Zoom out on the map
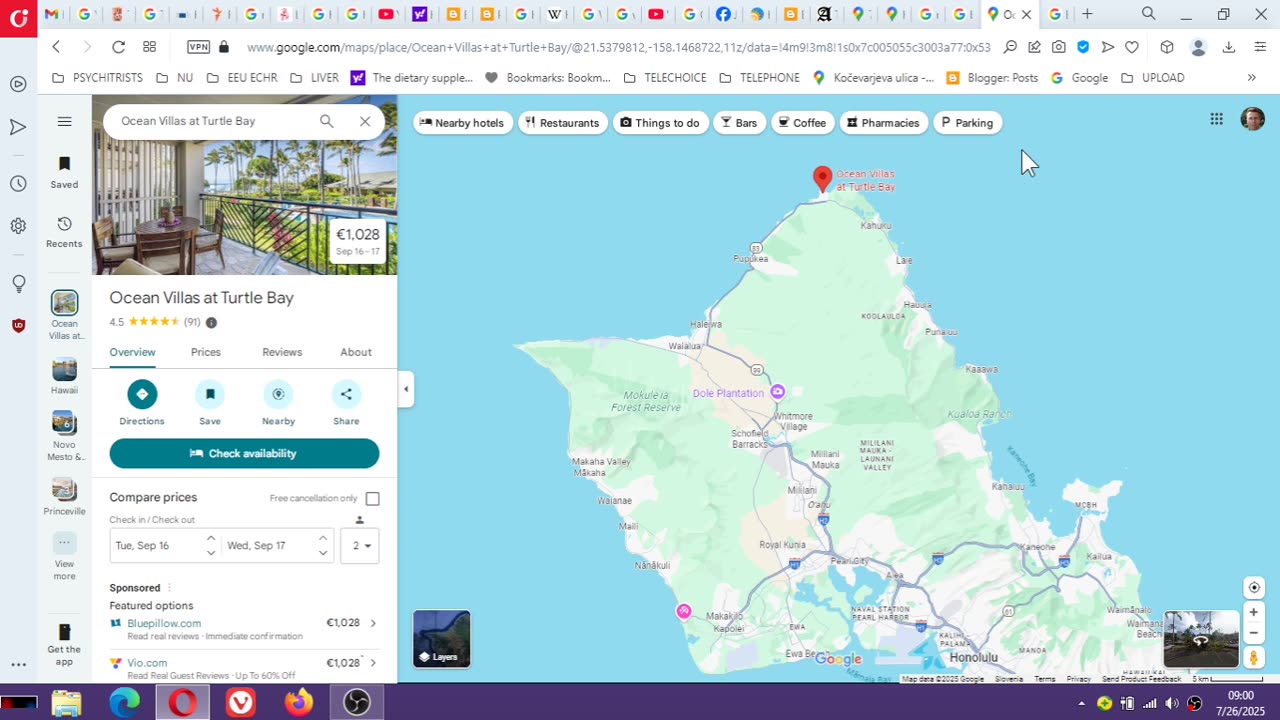 pos(1254,633)
